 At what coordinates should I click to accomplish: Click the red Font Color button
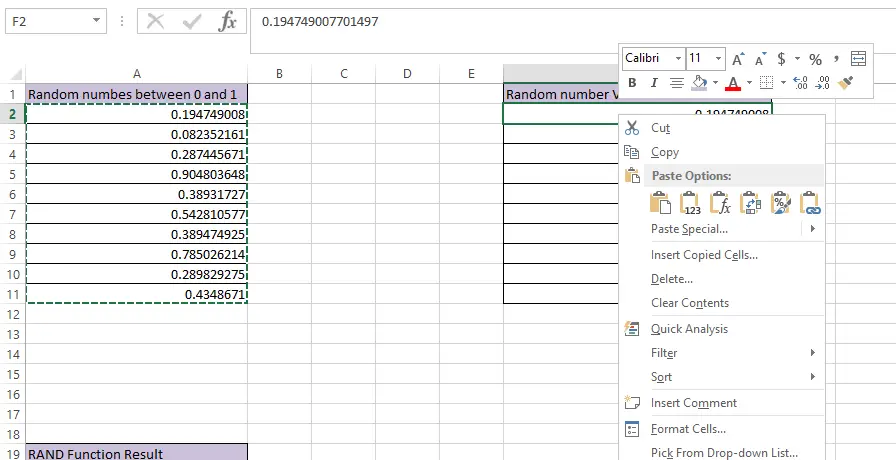733,83
